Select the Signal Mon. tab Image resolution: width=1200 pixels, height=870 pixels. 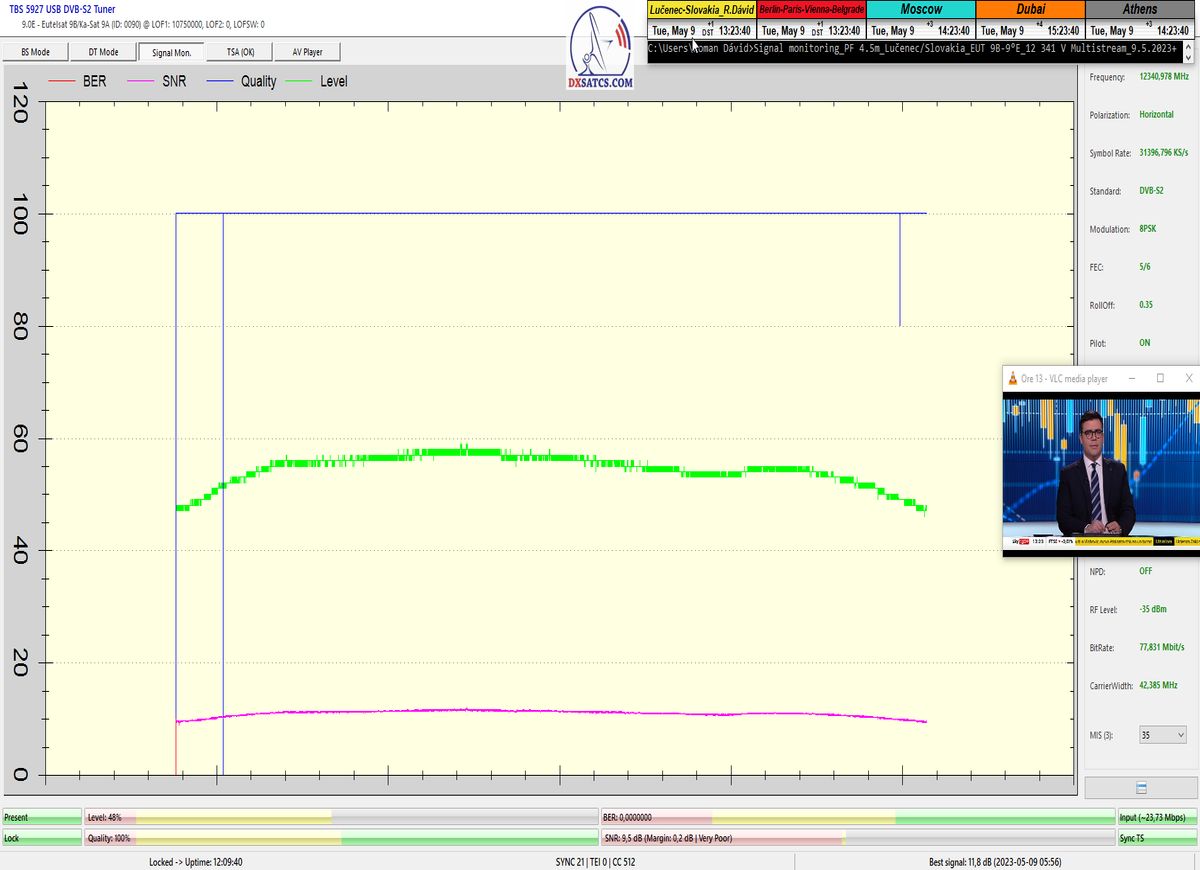(x=171, y=52)
